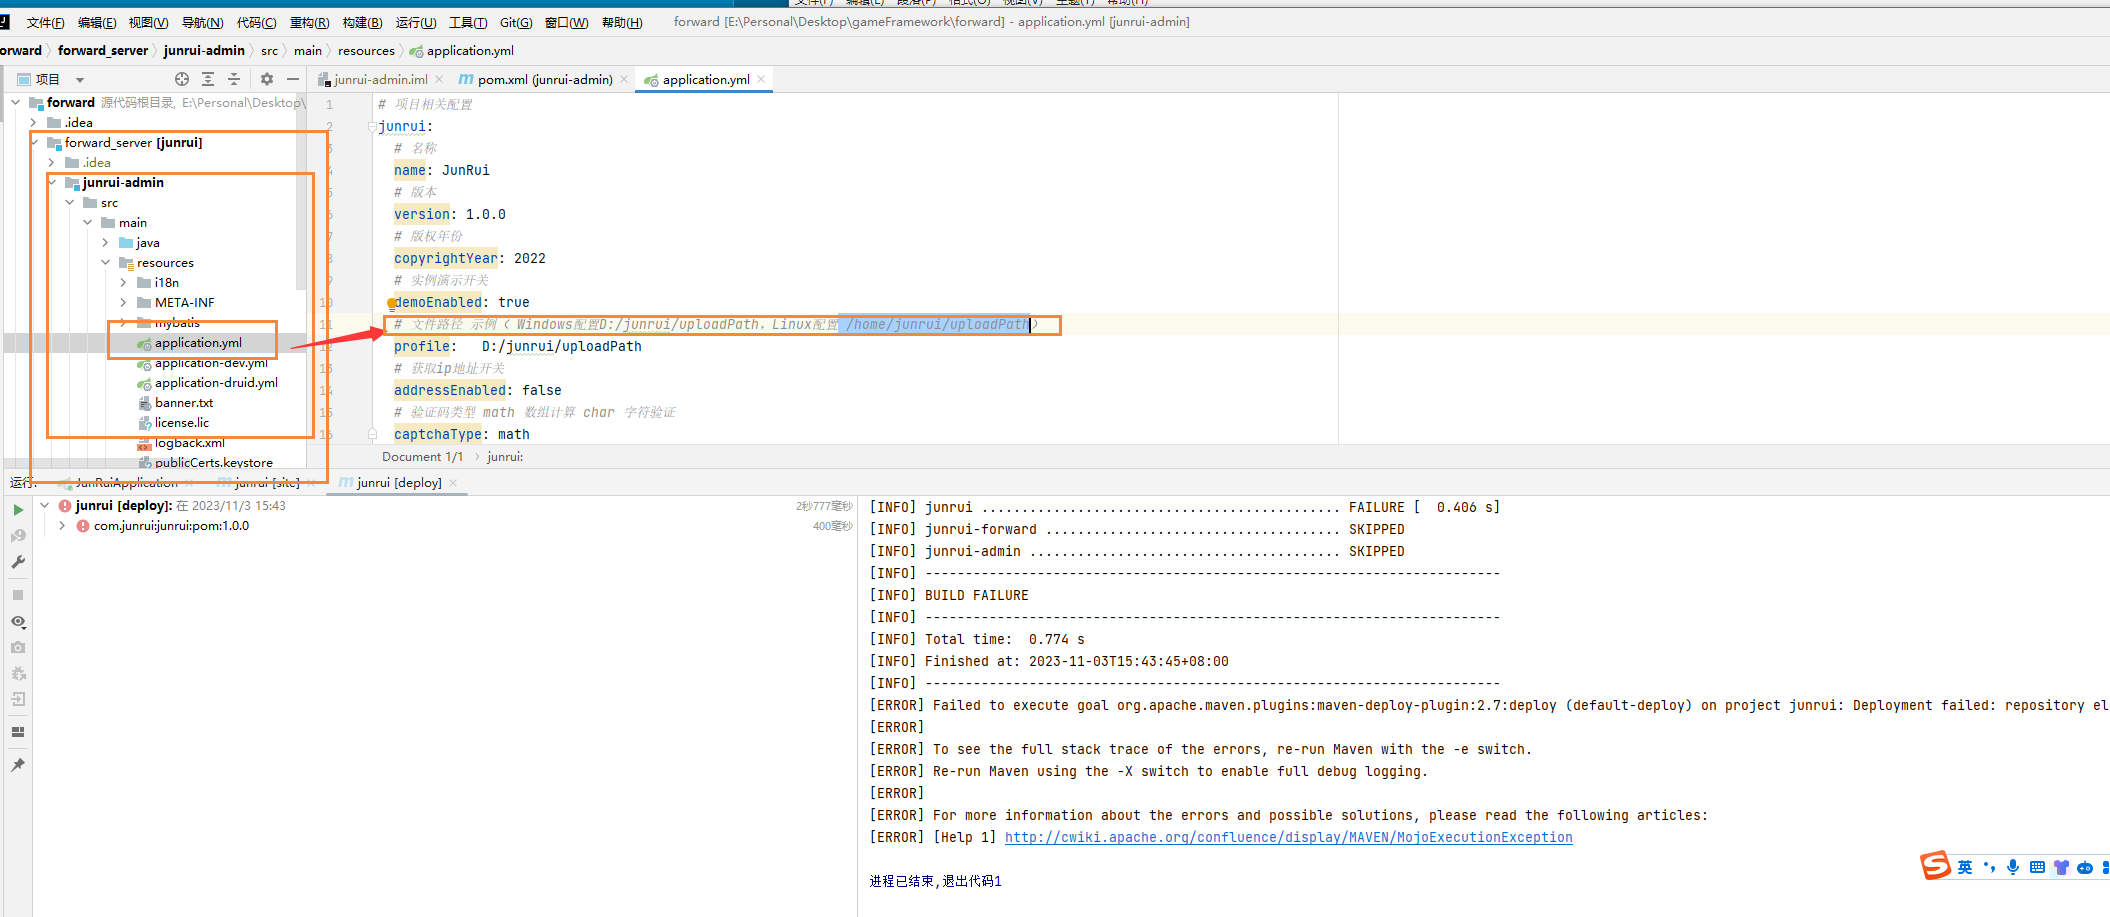Click the profile value D:/junrui/uploadPath

pos(562,346)
